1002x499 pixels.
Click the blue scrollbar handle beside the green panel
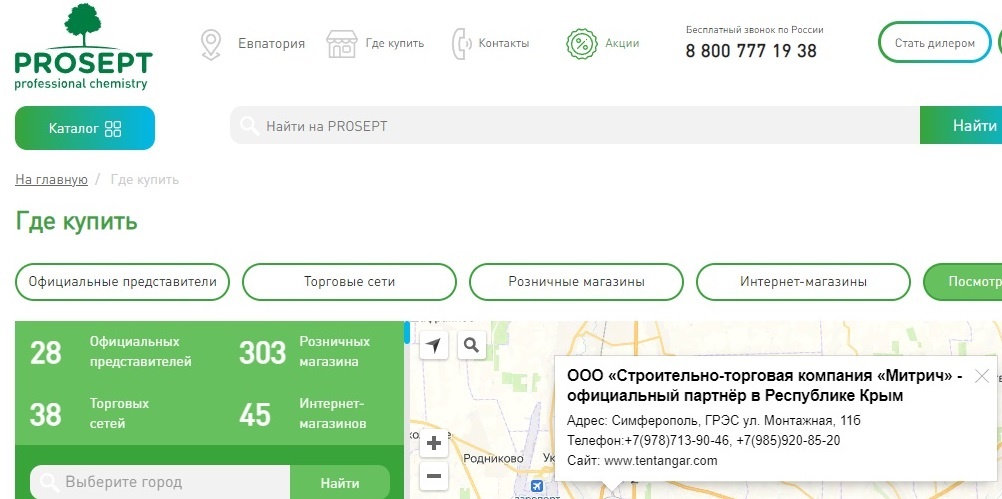click(x=407, y=333)
